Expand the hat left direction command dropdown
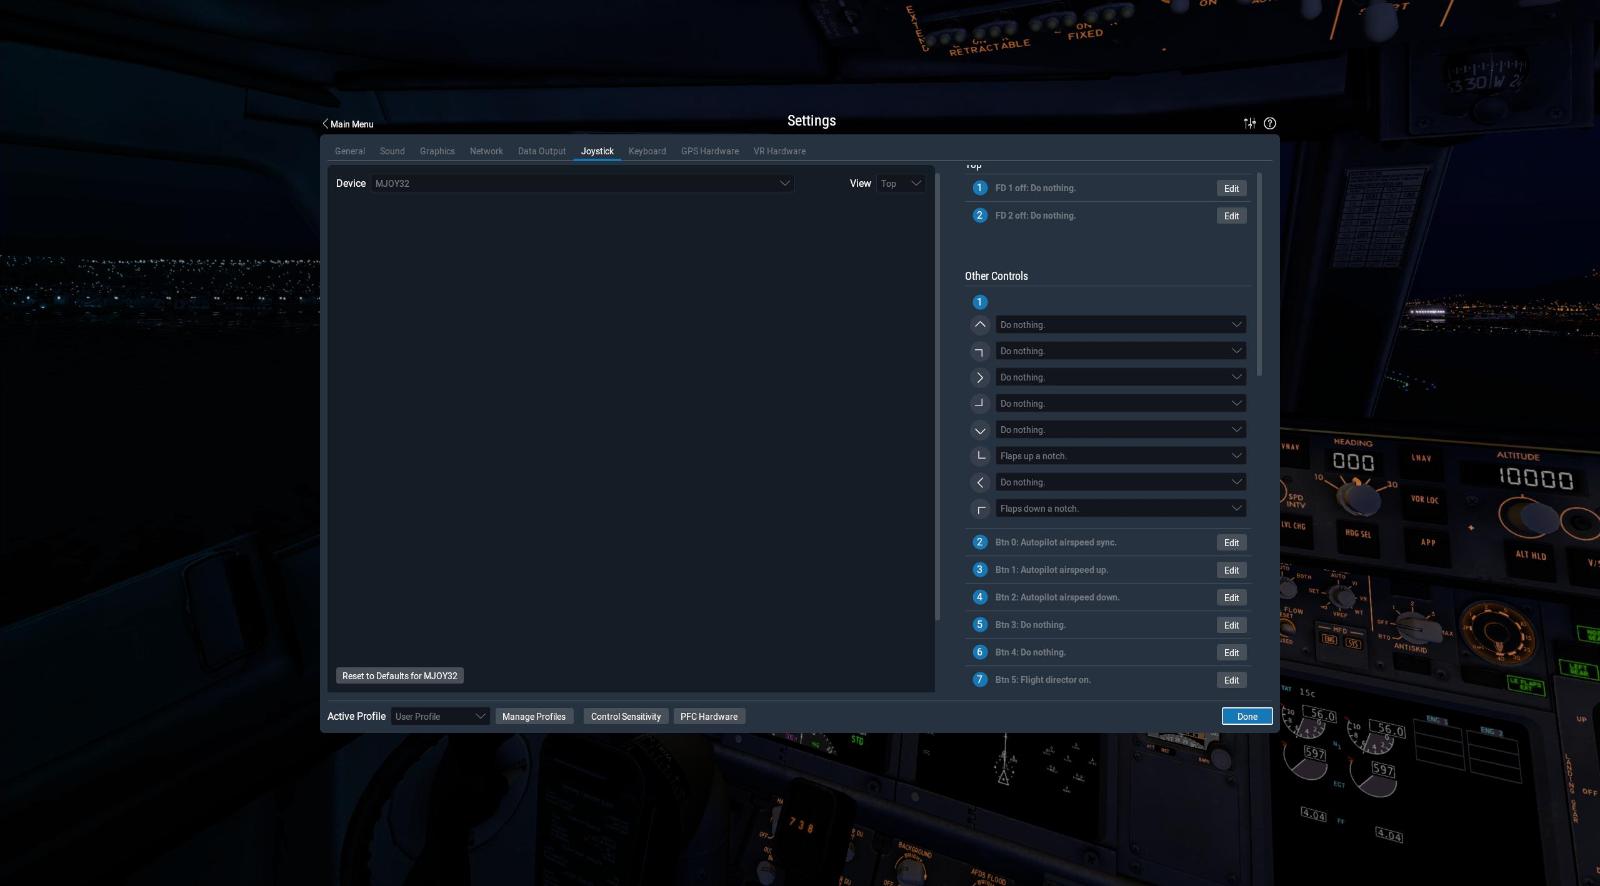 coord(1121,482)
